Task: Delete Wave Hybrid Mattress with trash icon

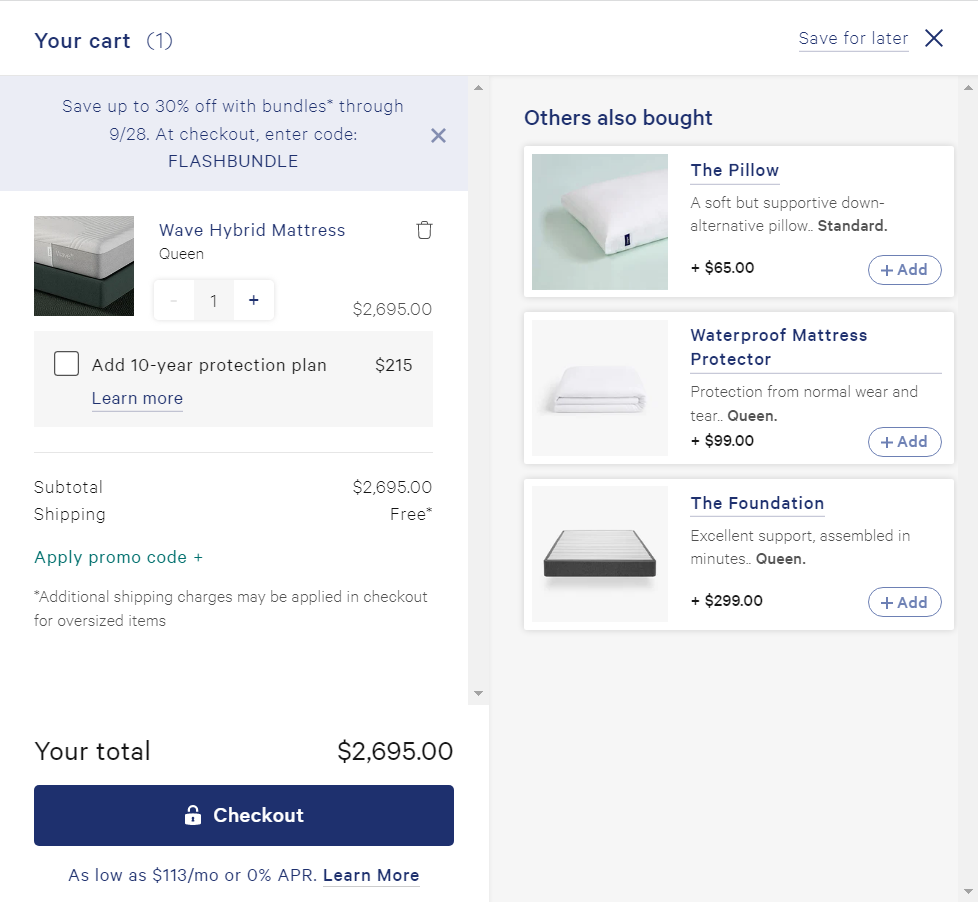Action: click(x=424, y=230)
